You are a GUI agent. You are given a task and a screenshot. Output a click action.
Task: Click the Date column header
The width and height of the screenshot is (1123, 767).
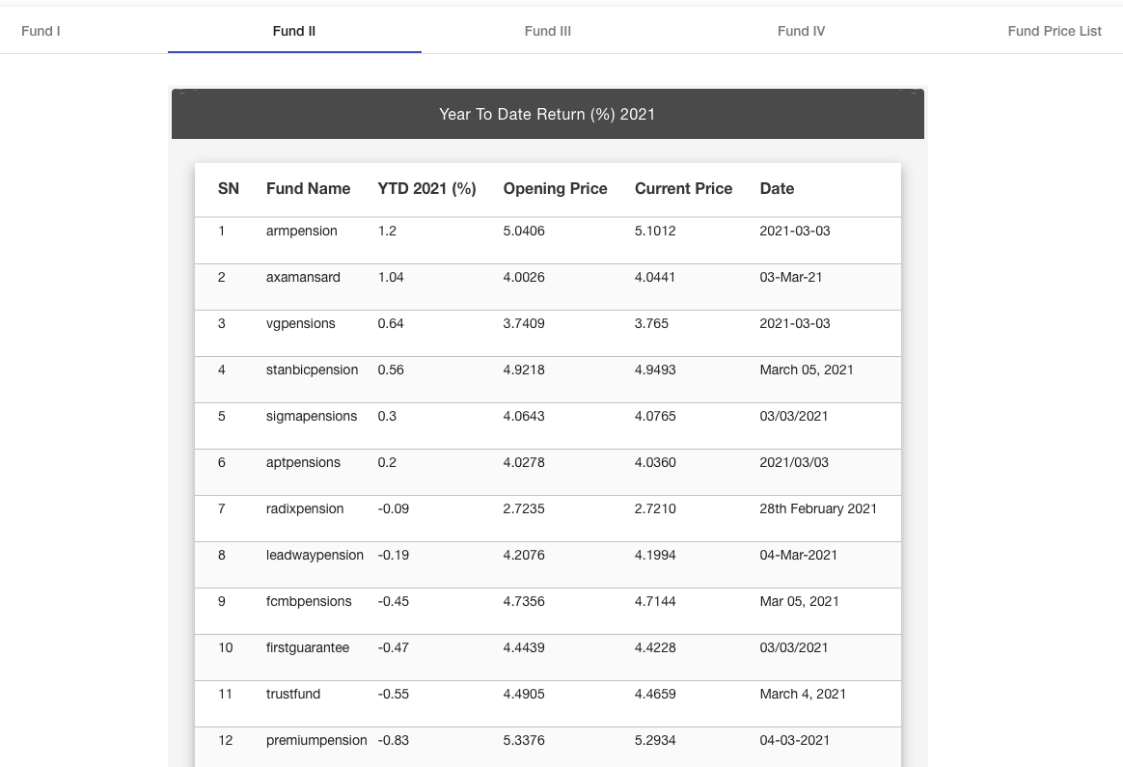(777, 189)
